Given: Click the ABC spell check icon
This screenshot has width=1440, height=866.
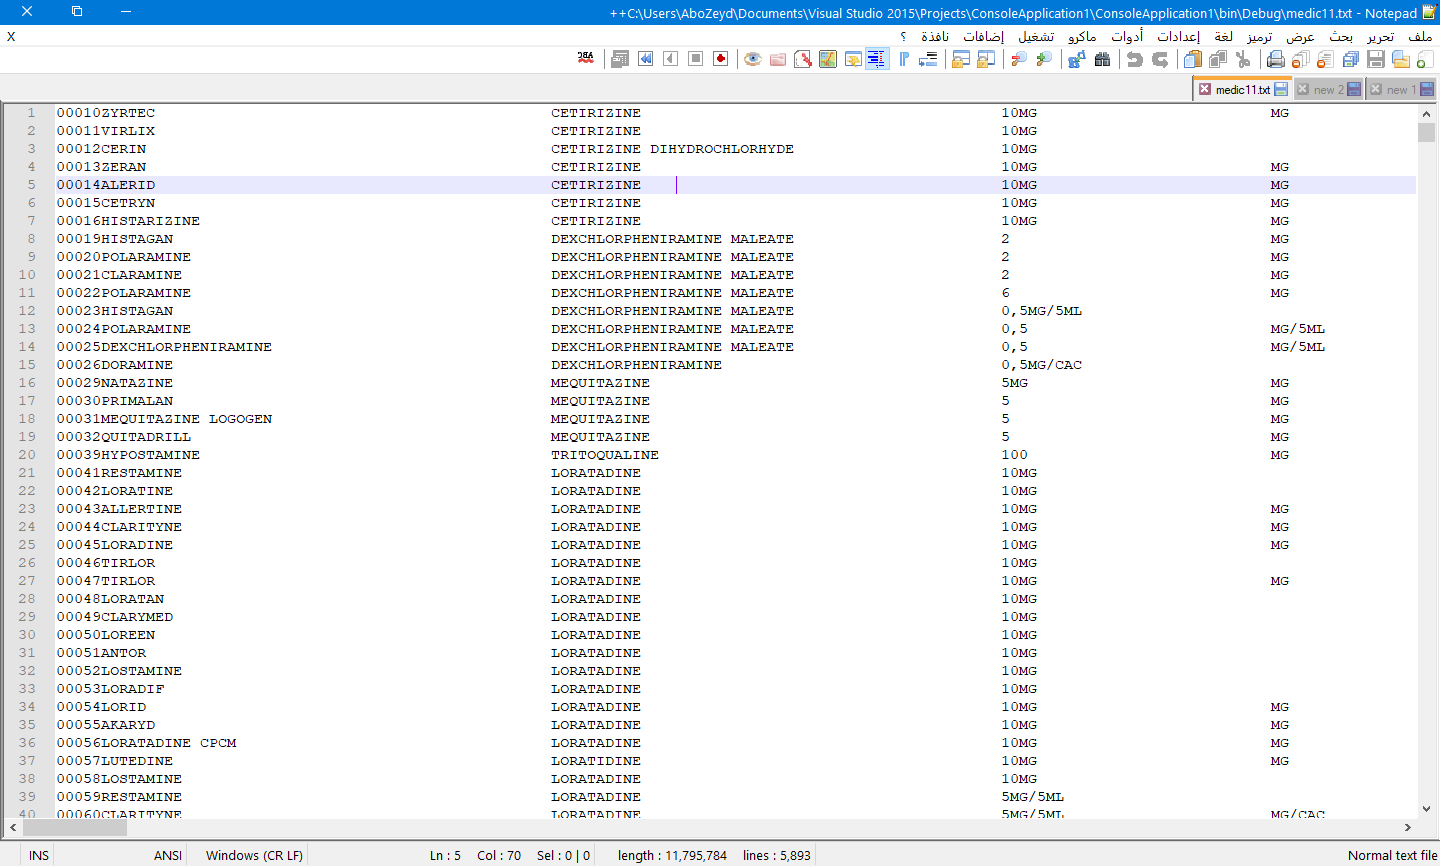Looking at the screenshot, I should click(586, 59).
